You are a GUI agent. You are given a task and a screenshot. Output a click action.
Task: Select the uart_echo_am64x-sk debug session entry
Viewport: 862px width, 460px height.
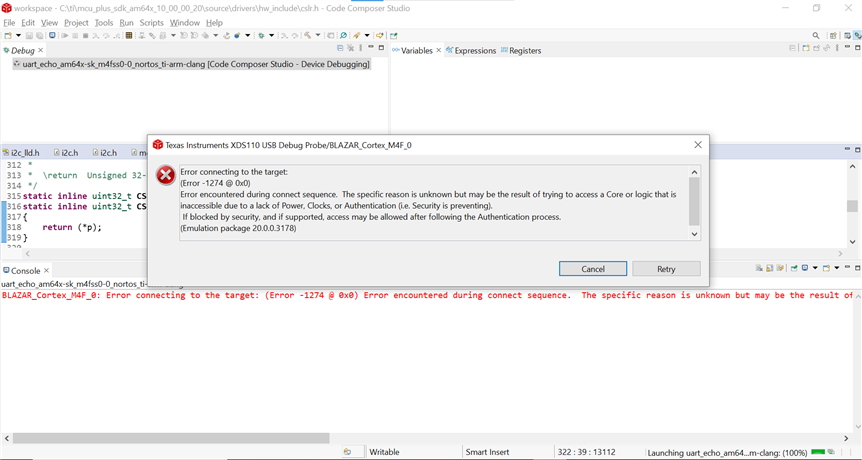pyautogui.click(x=191, y=64)
